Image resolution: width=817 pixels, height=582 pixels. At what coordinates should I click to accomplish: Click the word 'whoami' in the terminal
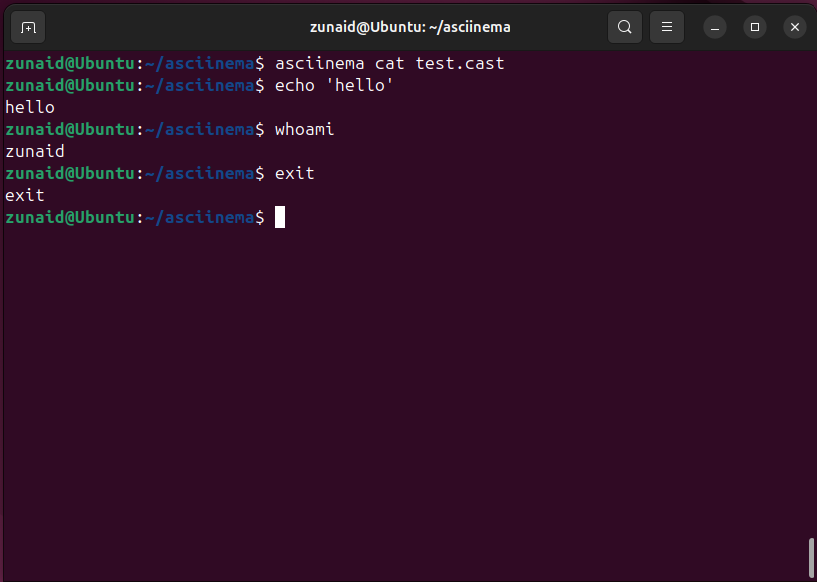[x=304, y=129]
